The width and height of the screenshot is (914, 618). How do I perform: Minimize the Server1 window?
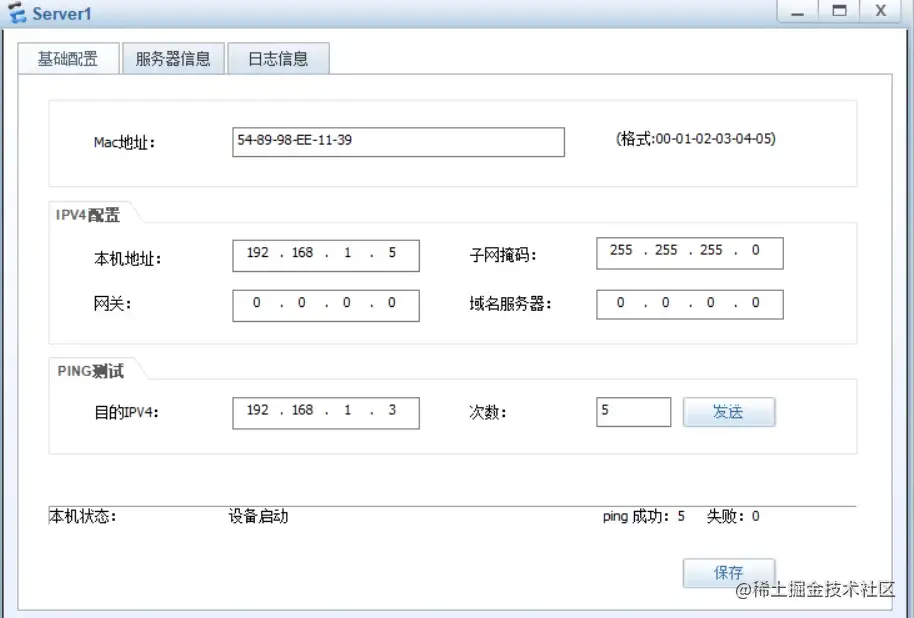(797, 11)
